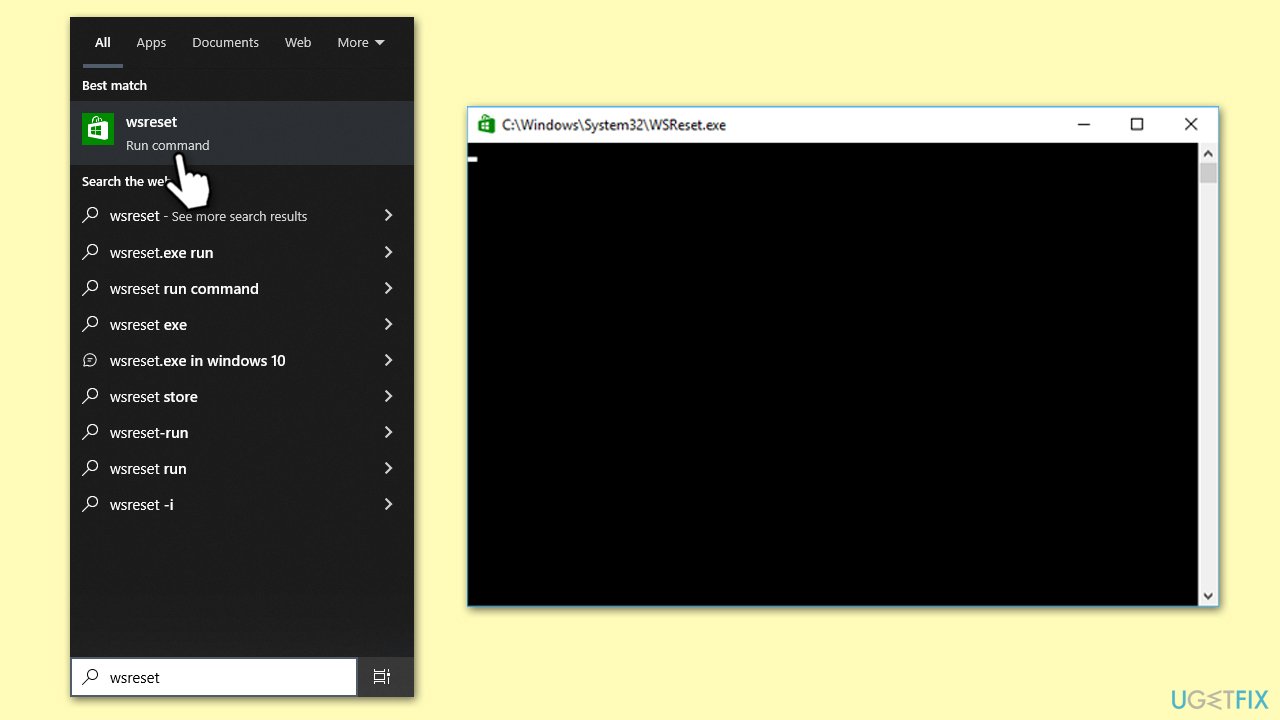Click the search icon beside 'wsreset -i'
The height and width of the screenshot is (720, 1280).
pyautogui.click(x=91, y=504)
